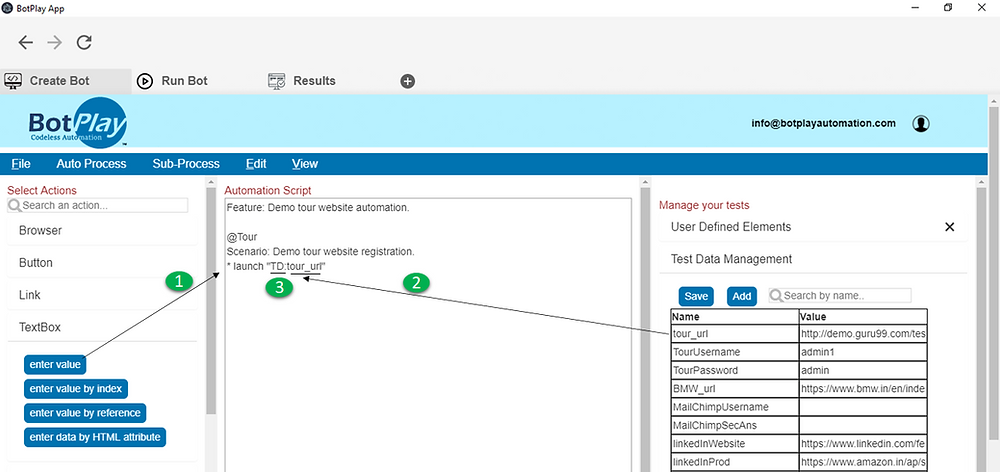Collapse the TextBox actions group
The height and width of the screenshot is (472, 1000).
click(102, 327)
